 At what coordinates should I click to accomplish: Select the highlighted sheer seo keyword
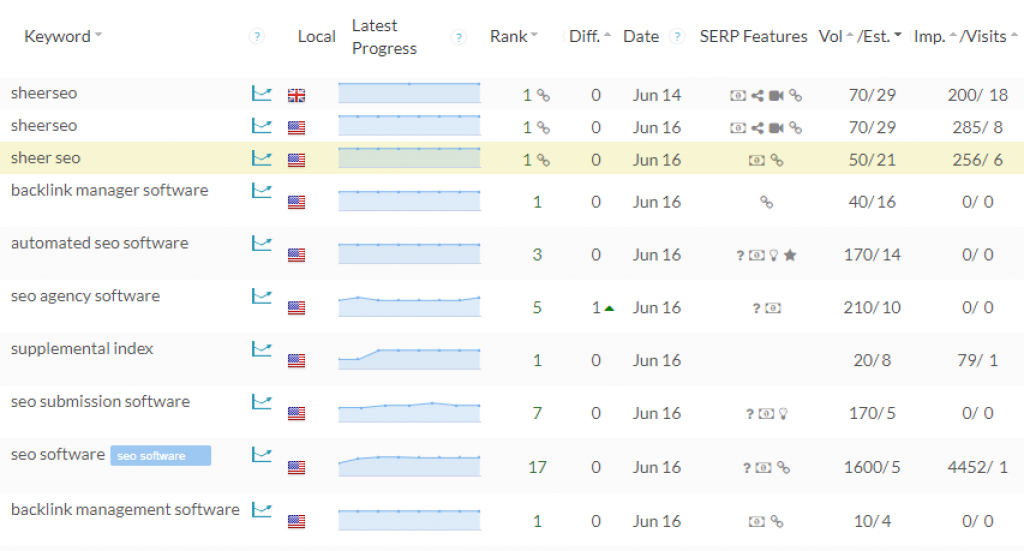(46, 158)
